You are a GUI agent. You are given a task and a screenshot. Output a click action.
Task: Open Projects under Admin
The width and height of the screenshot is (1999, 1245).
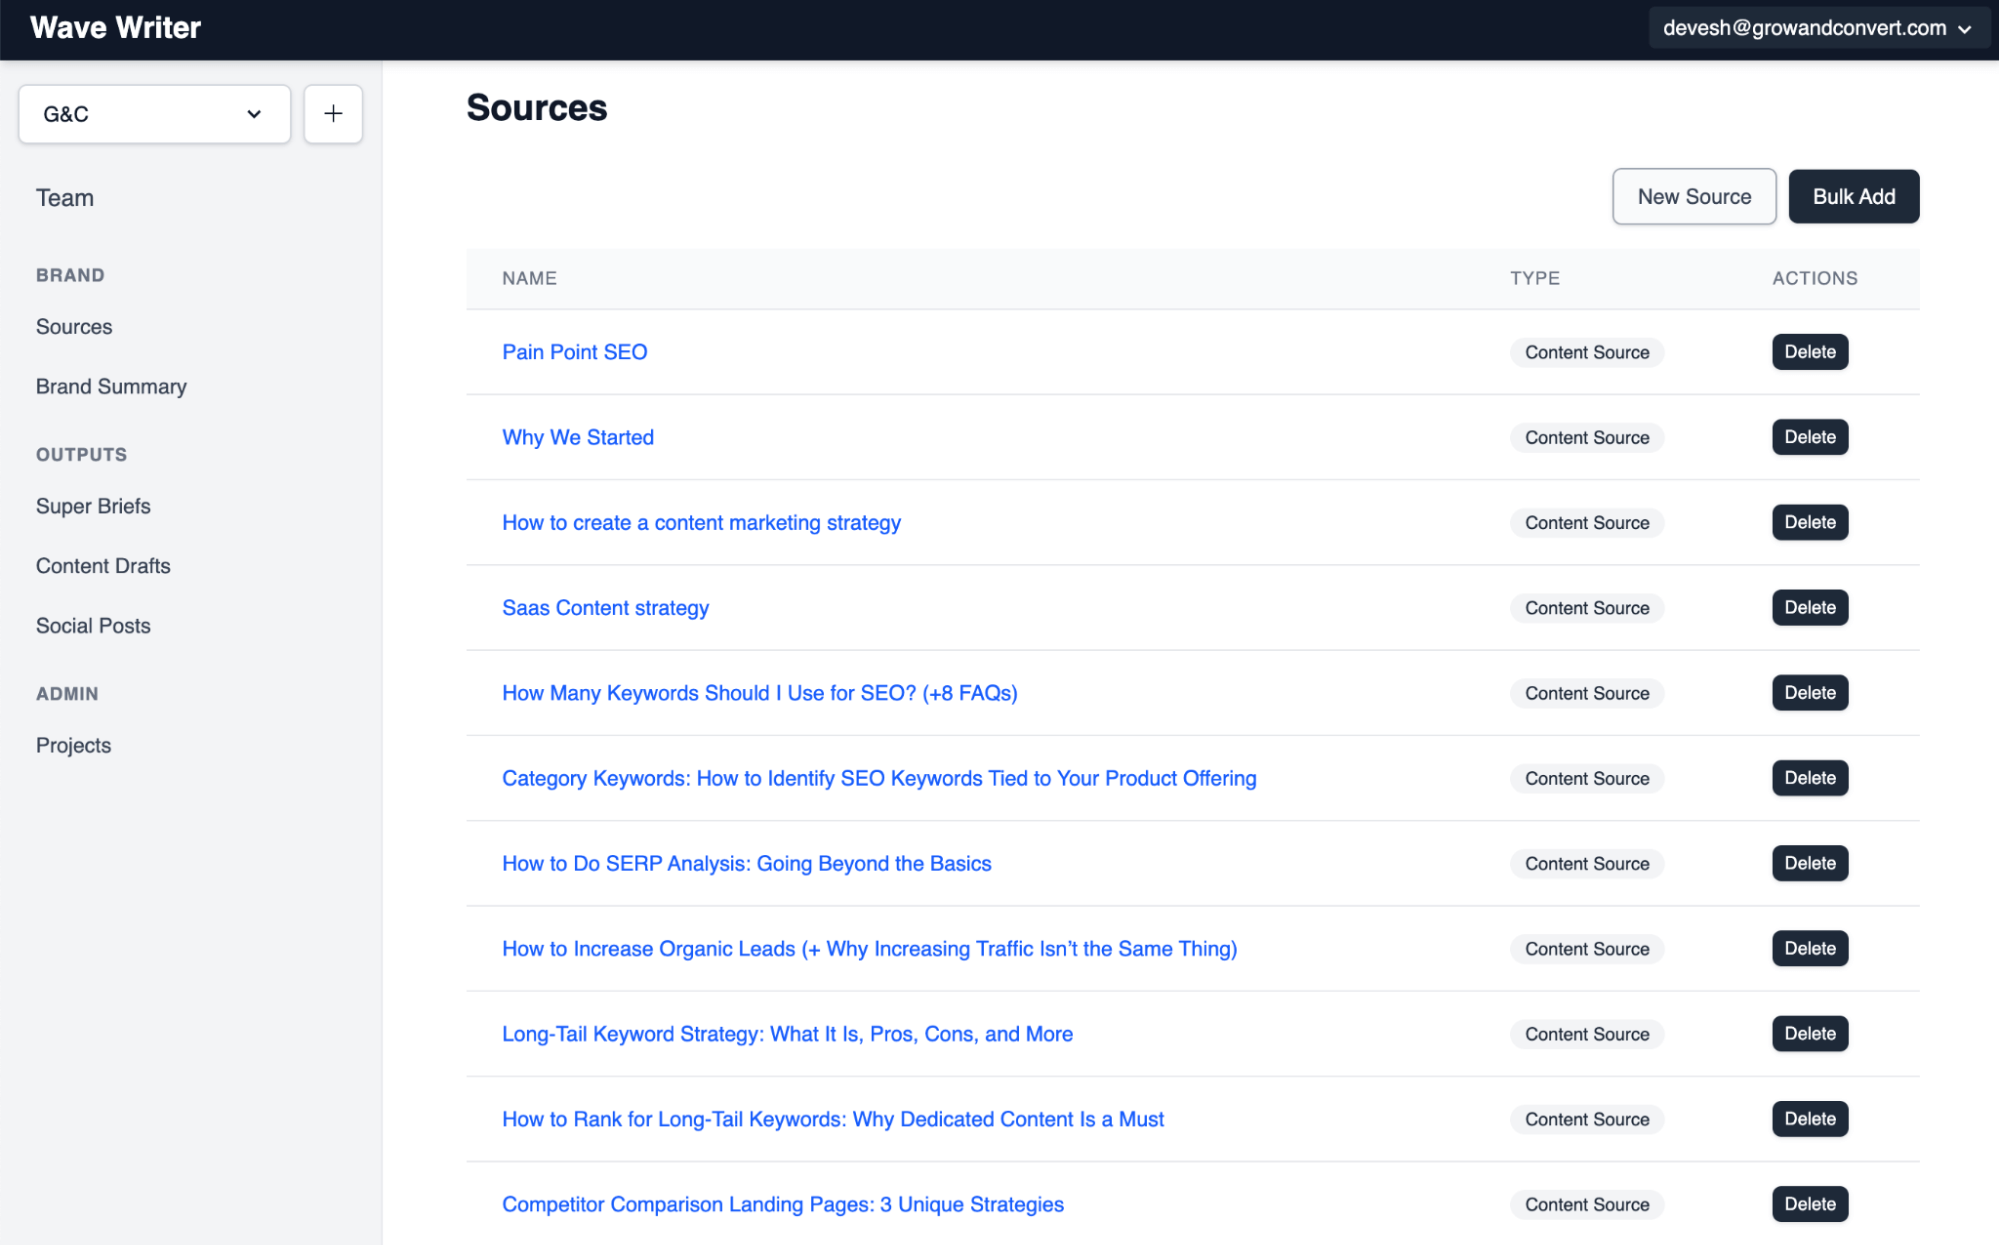(x=73, y=746)
